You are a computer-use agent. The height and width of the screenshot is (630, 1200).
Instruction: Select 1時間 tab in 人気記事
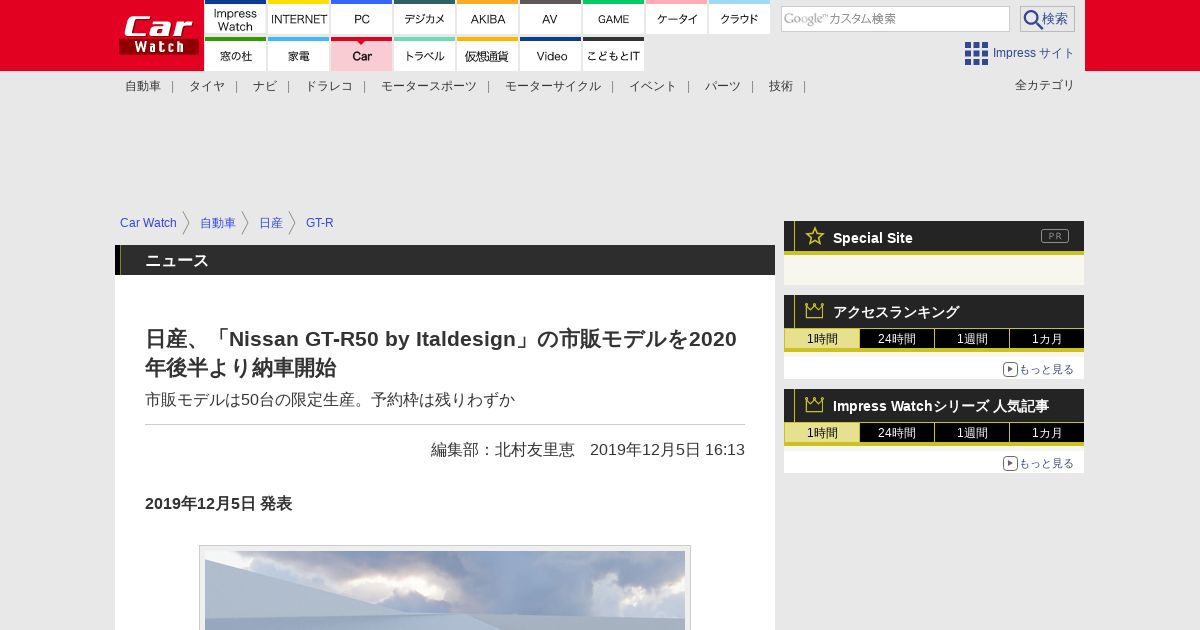coord(822,433)
